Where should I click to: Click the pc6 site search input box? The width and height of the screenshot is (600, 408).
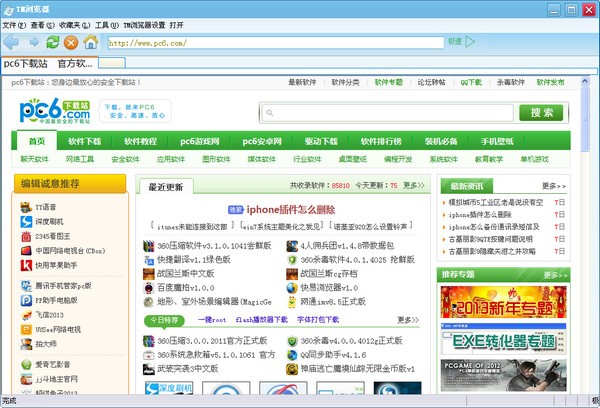click(387, 113)
